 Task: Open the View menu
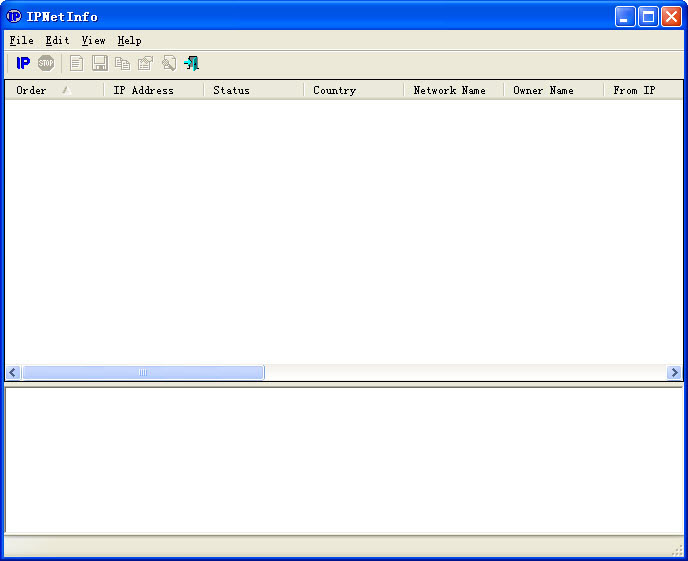click(x=93, y=41)
